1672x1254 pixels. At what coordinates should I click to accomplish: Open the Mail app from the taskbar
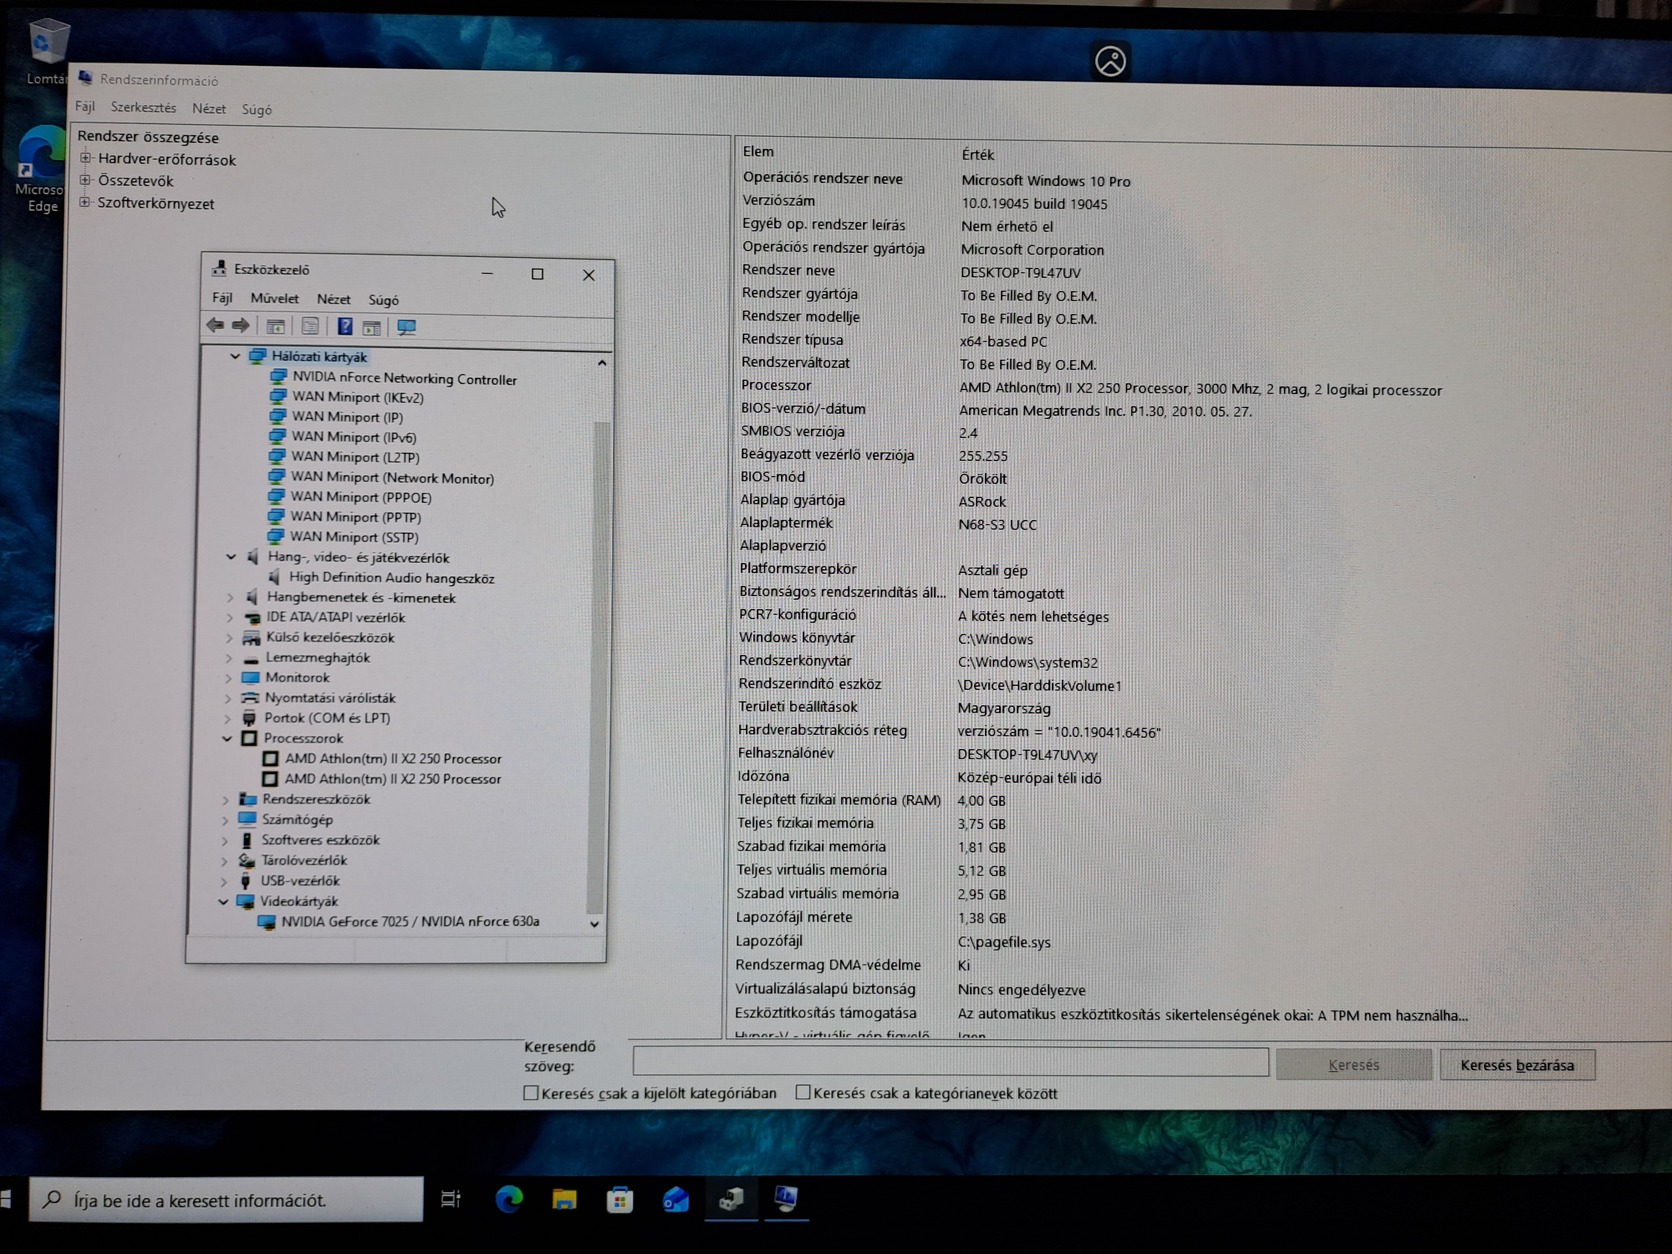pyautogui.click(x=676, y=1198)
